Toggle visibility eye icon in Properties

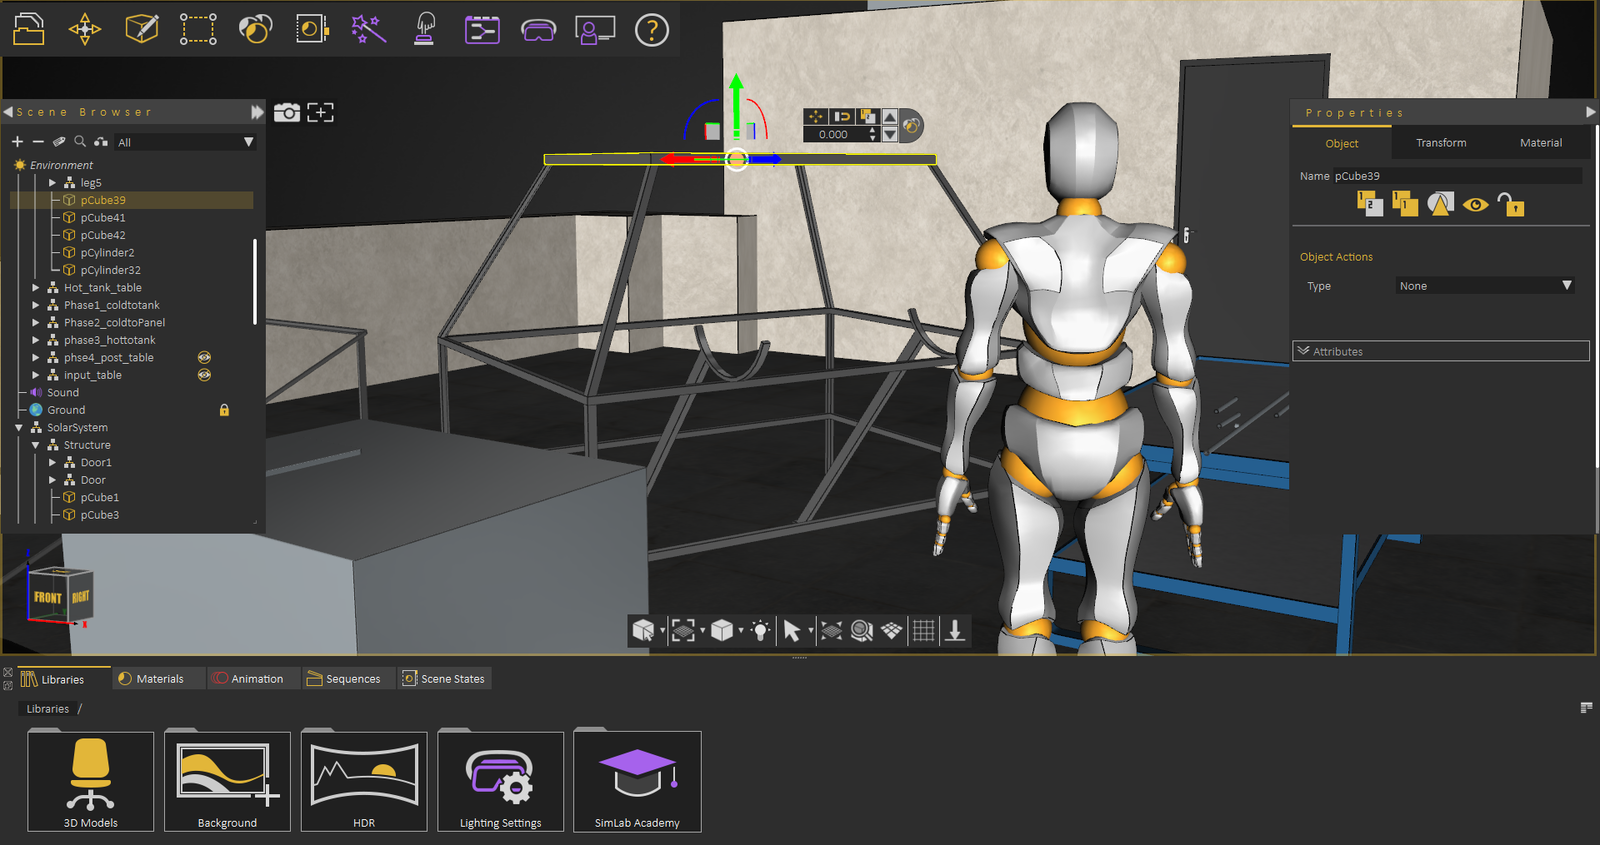click(x=1475, y=205)
